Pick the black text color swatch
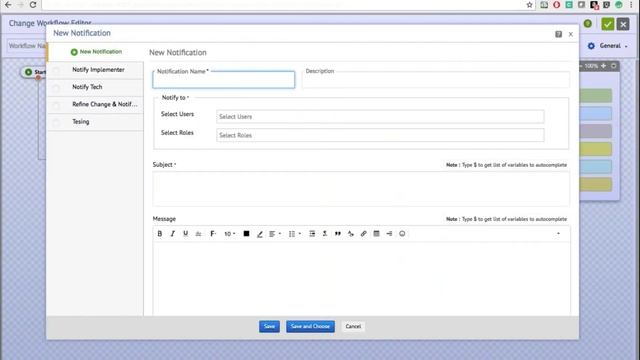The height and width of the screenshot is (360, 640). 247,234
